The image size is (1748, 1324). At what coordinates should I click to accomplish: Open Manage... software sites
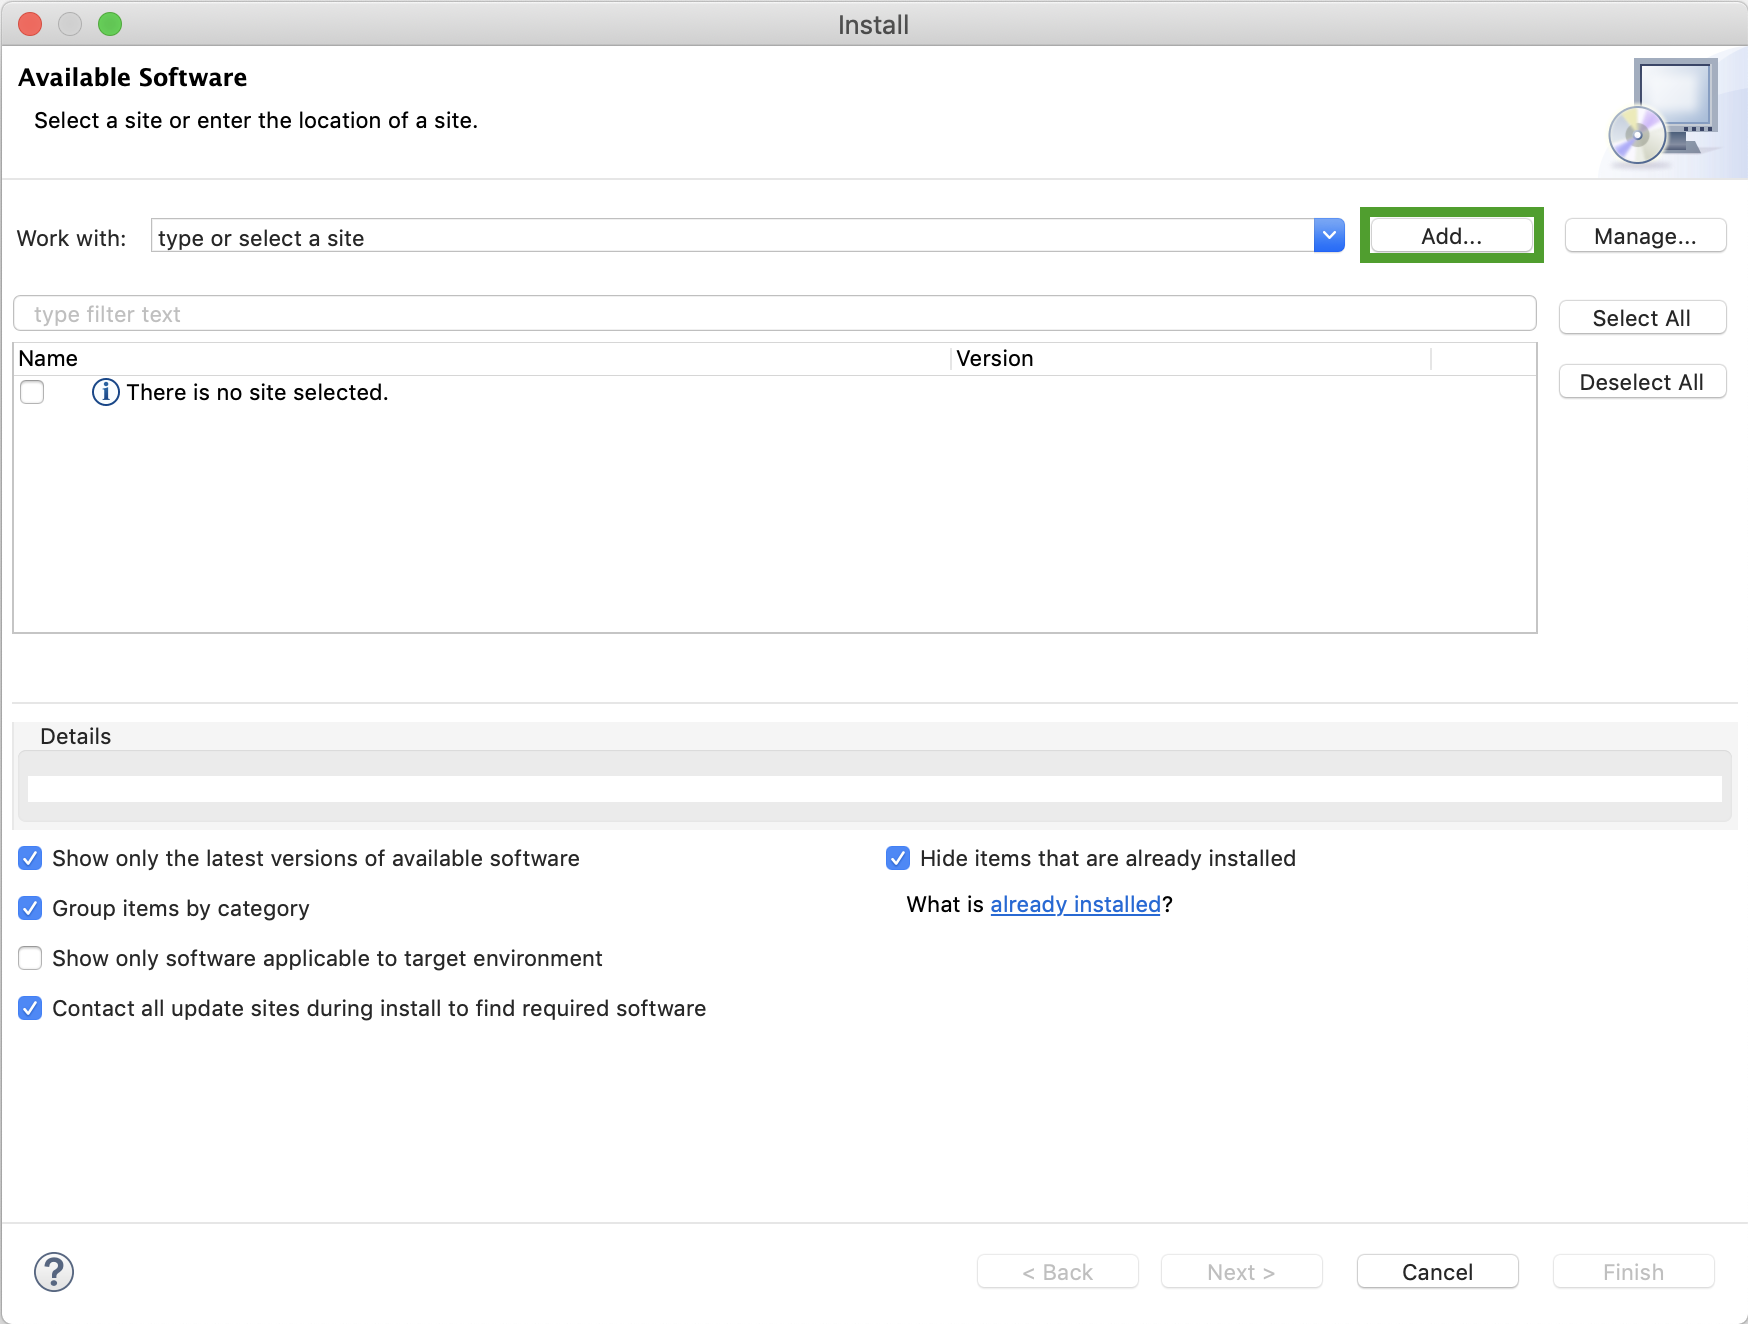1645,236
